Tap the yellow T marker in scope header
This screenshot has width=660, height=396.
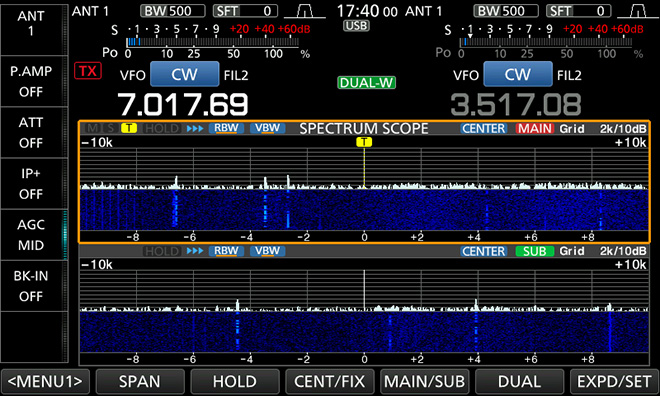tap(129, 128)
